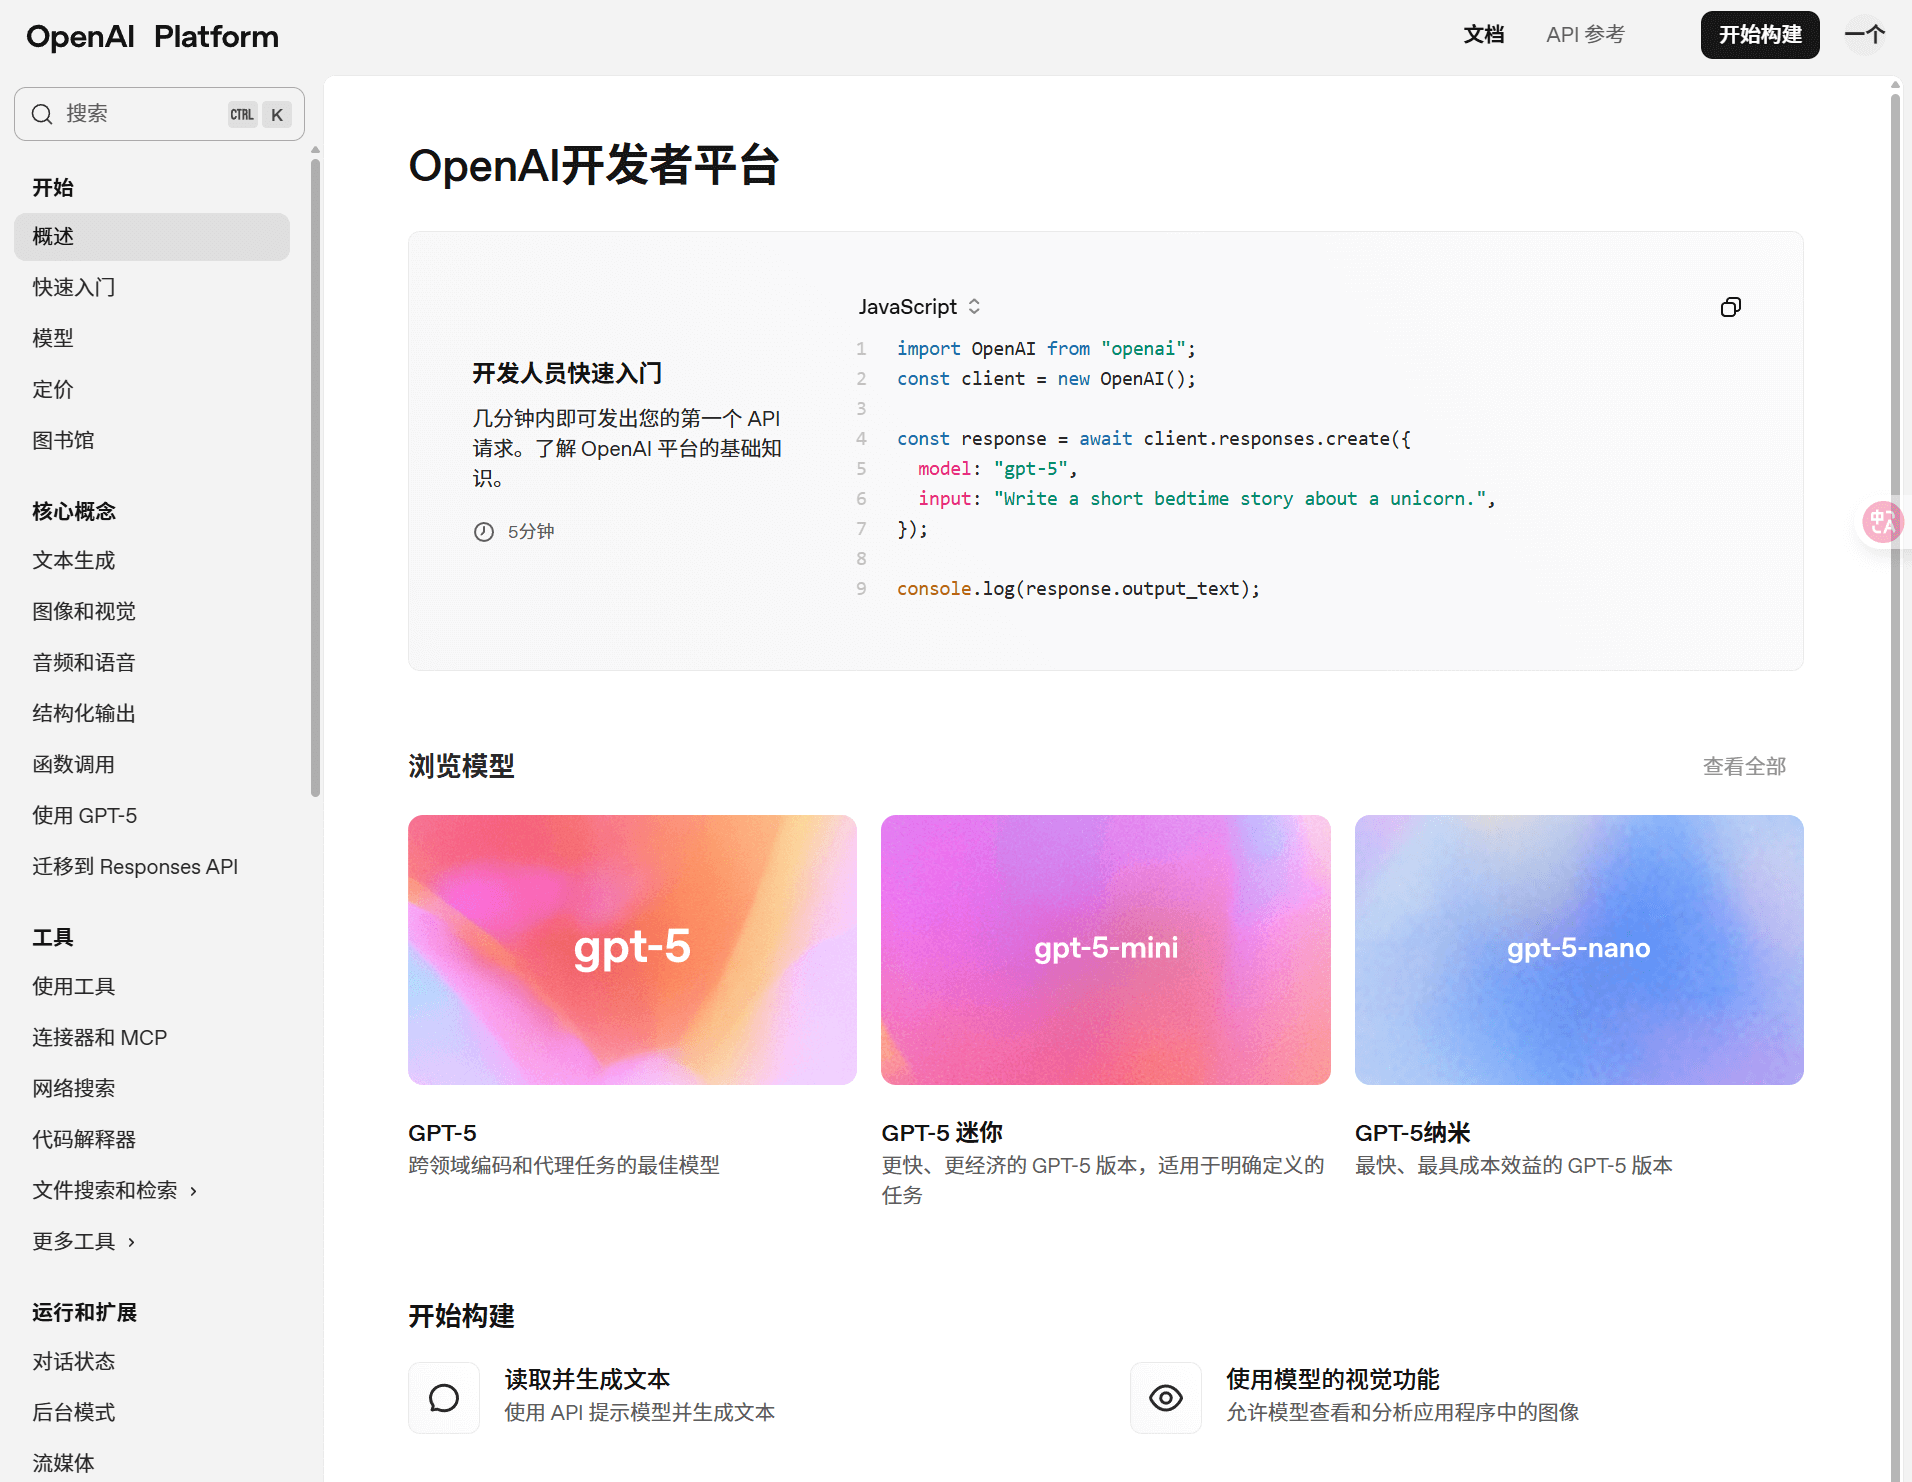The height and width of the screenshot is (1482, 1912).
Task: Copy the JavaScript code sample
Action: tap(1730, 307)
